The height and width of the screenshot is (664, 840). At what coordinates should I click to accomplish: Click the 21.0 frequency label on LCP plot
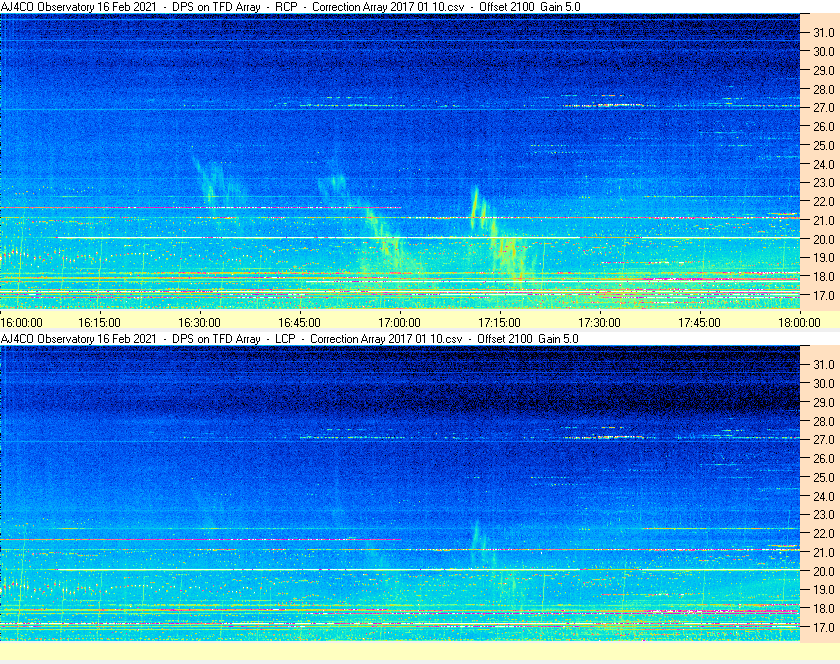click(824, 552)
